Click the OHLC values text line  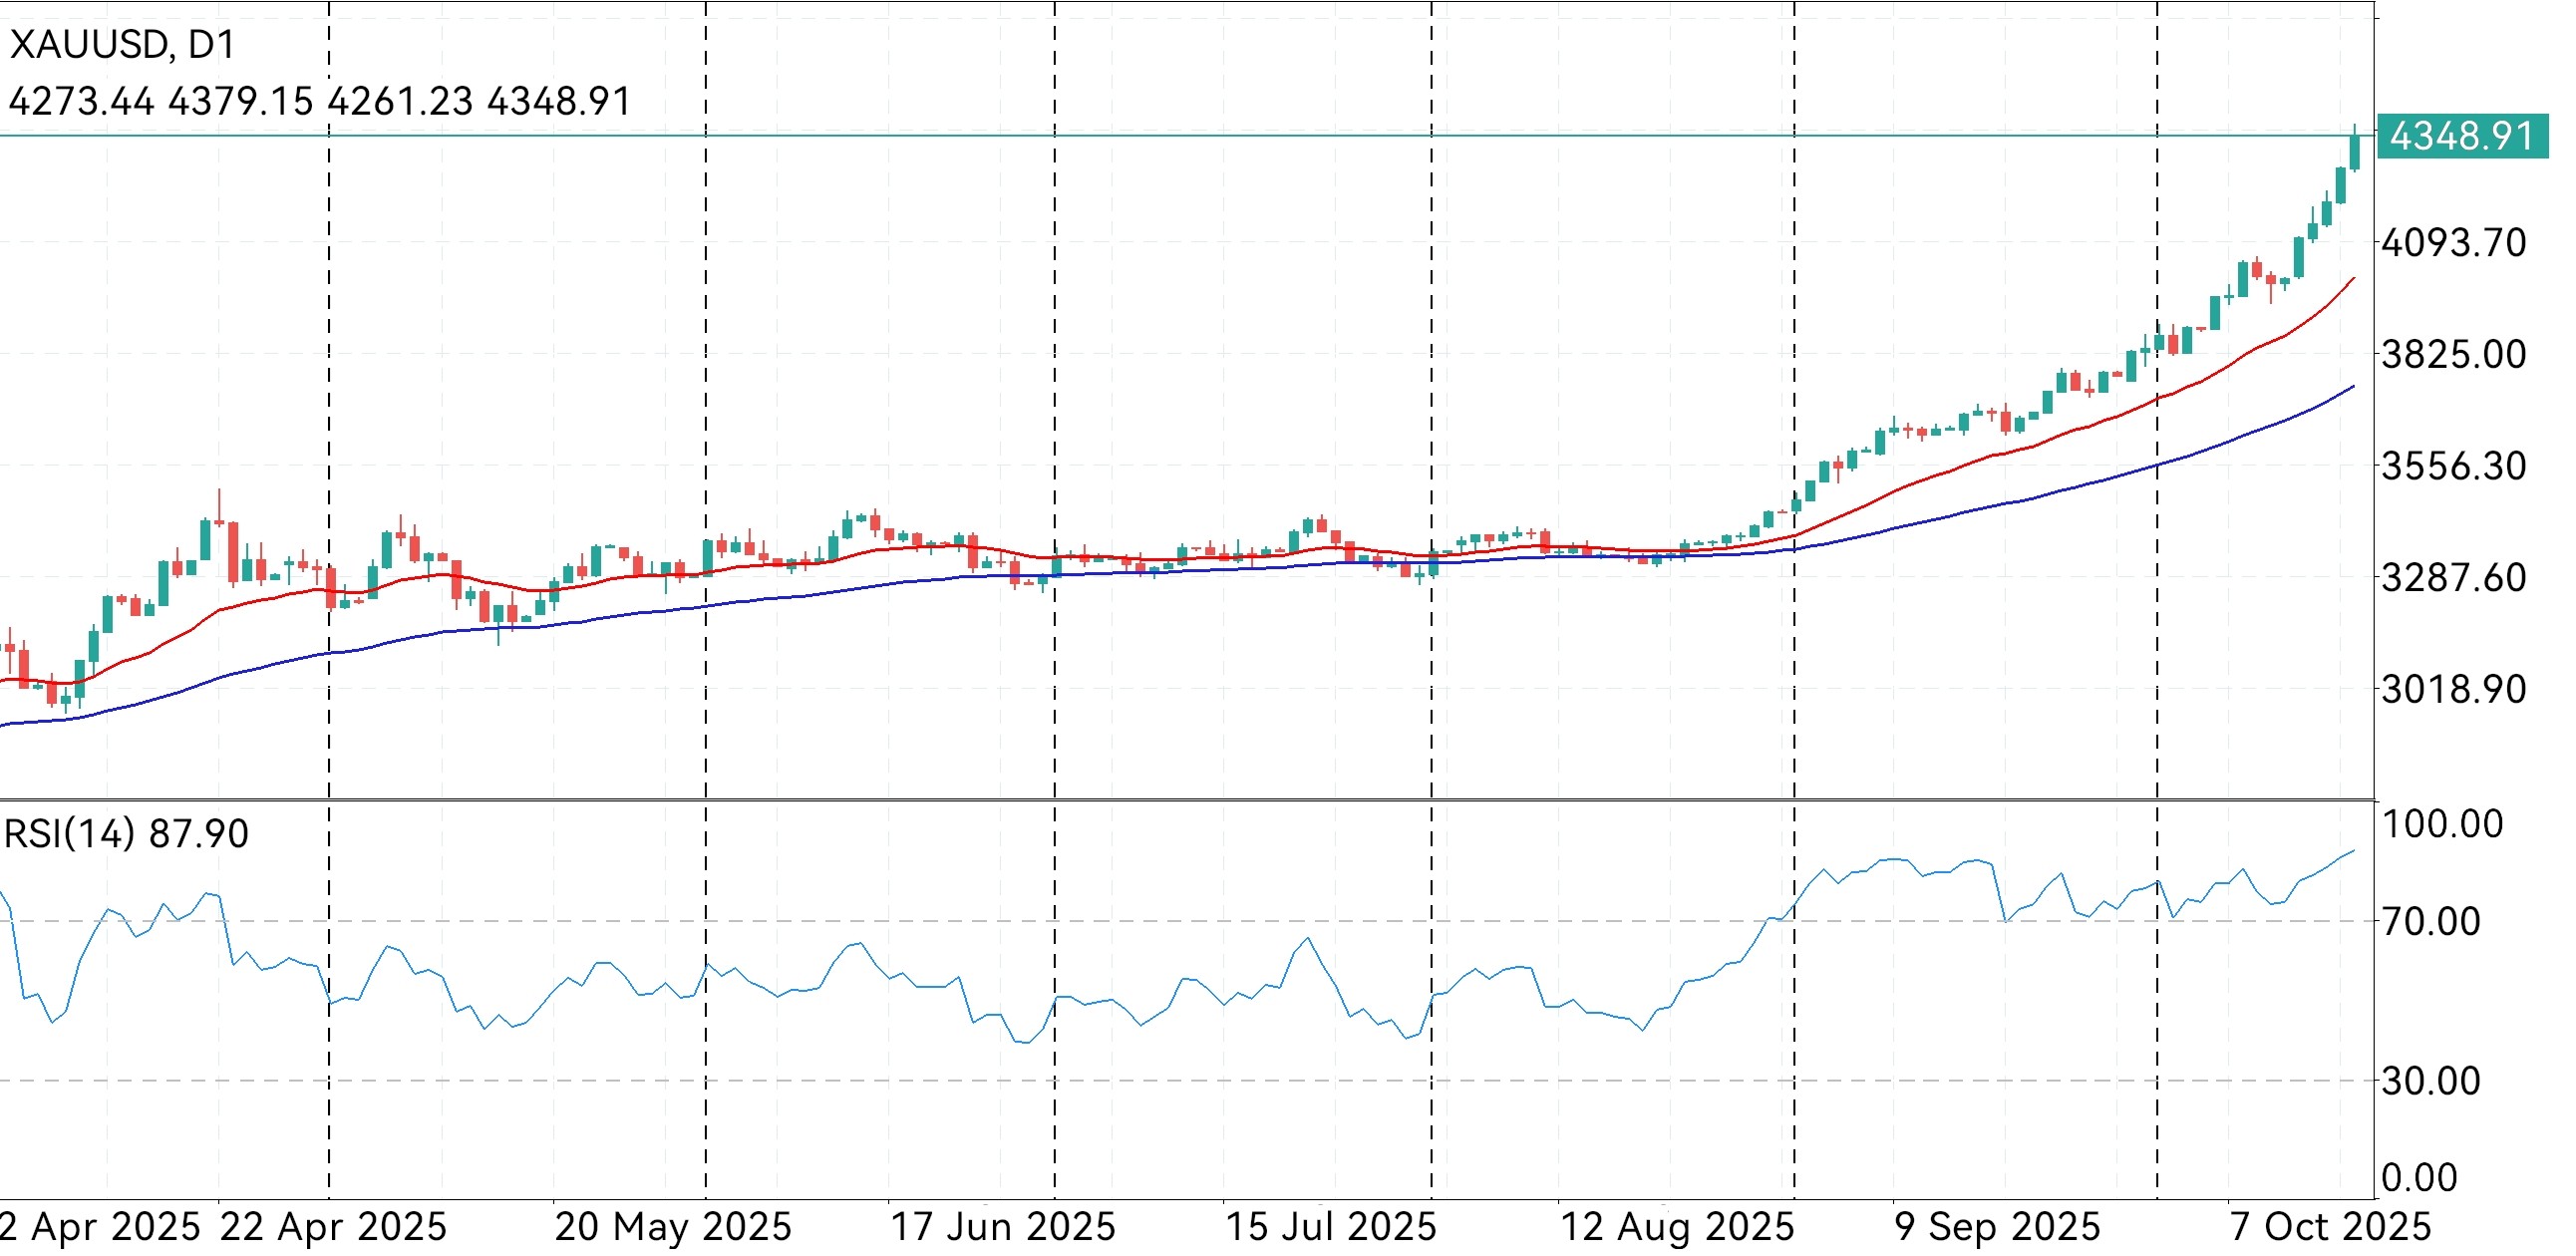pyautogui.click(x=320, y=101)
